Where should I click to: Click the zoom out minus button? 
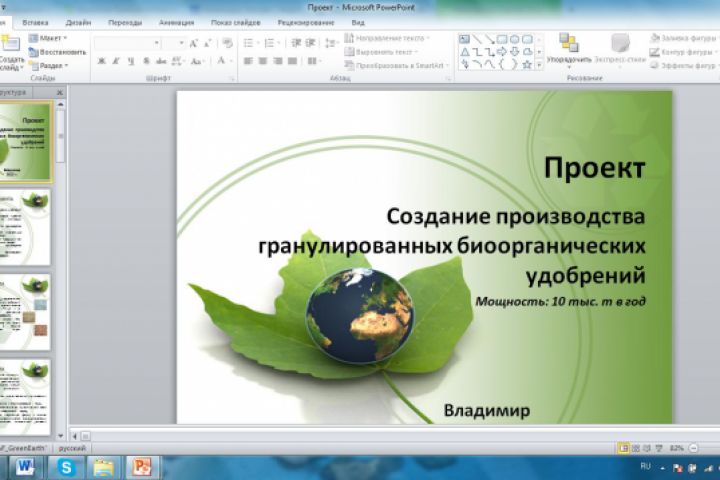(x=693, y=448)
